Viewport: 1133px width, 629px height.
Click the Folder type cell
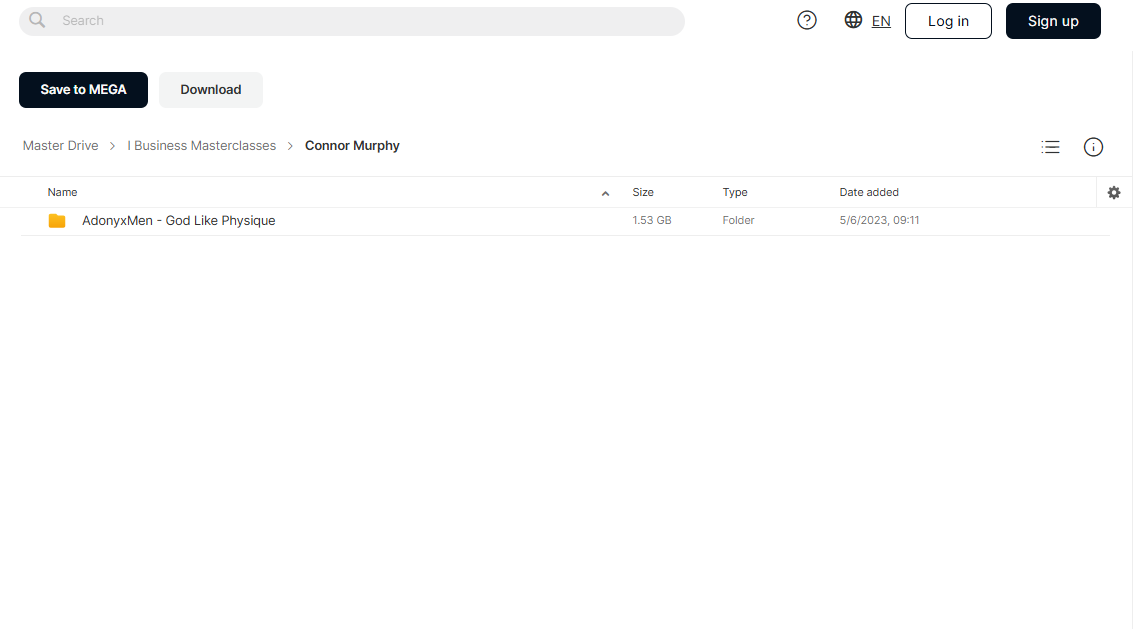click(x=738, y=221)
